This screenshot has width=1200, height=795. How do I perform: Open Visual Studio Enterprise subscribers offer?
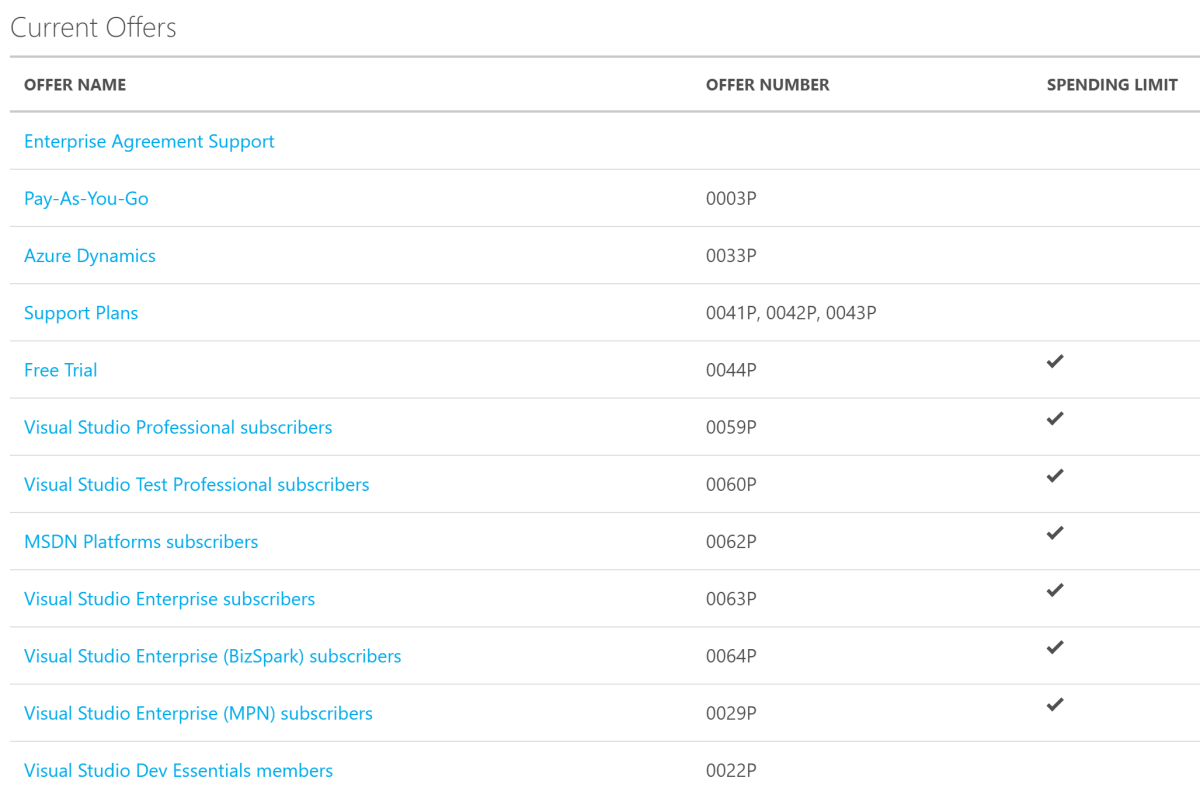tap(169, 598)
